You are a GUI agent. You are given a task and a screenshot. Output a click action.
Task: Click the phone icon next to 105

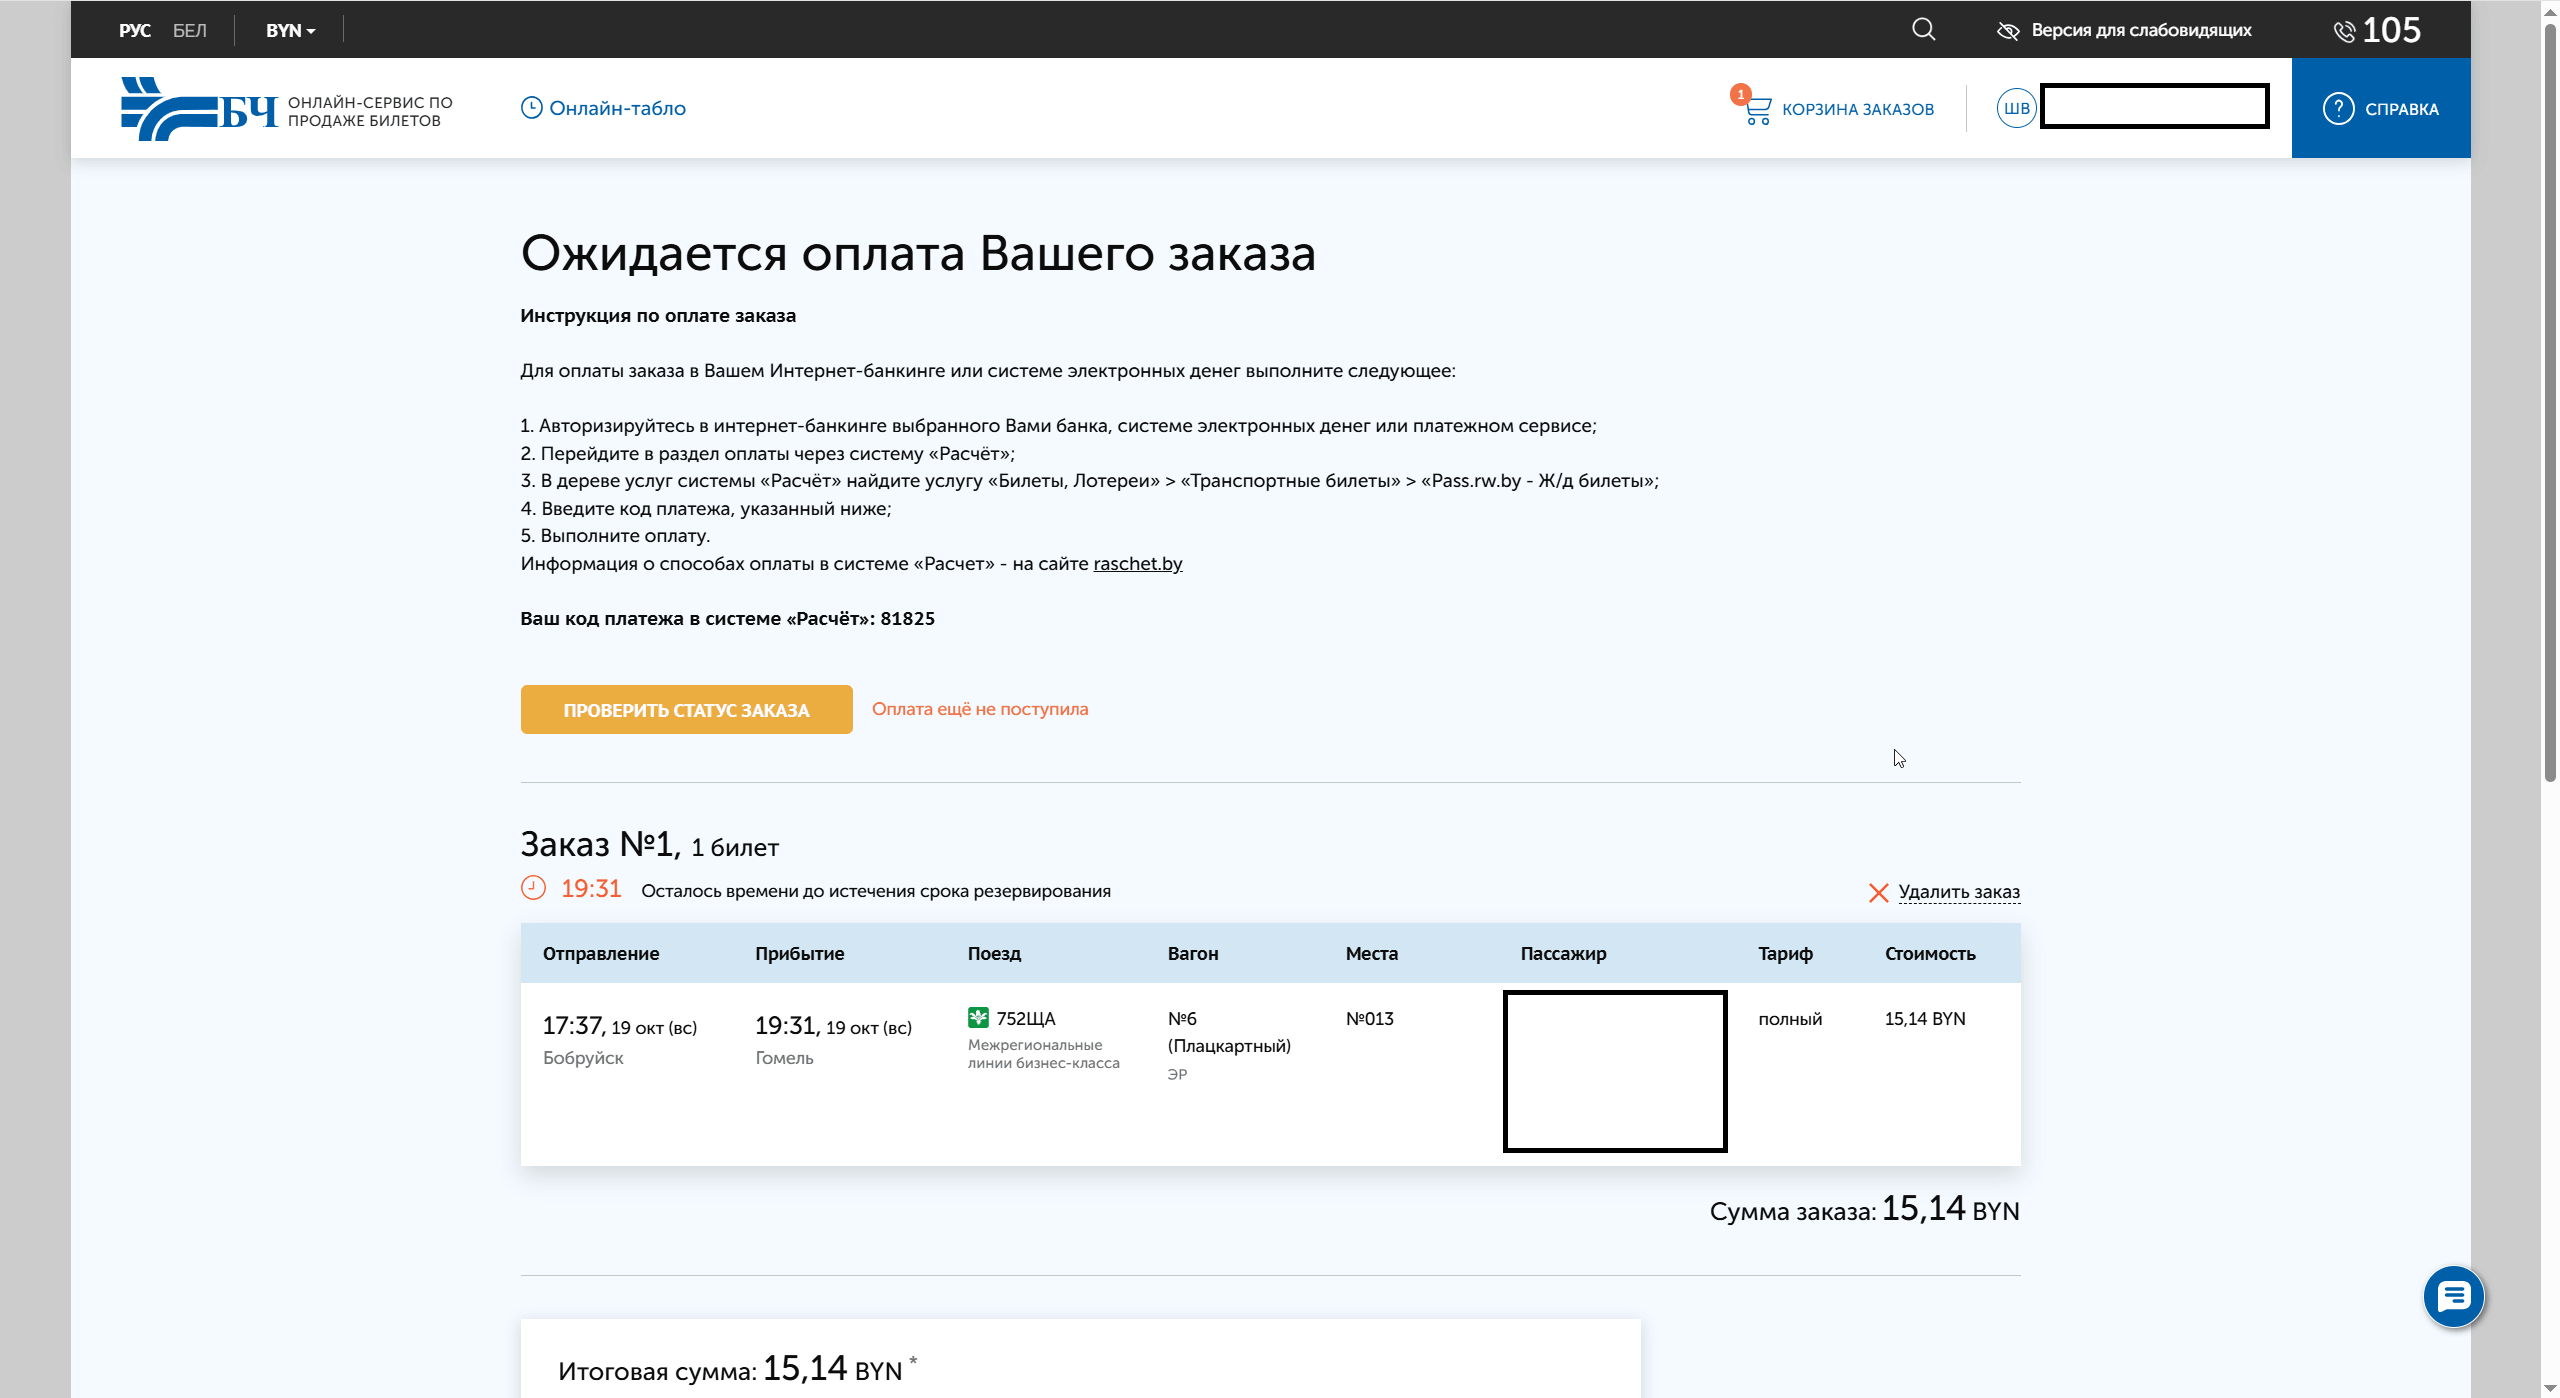[2344, 32]
